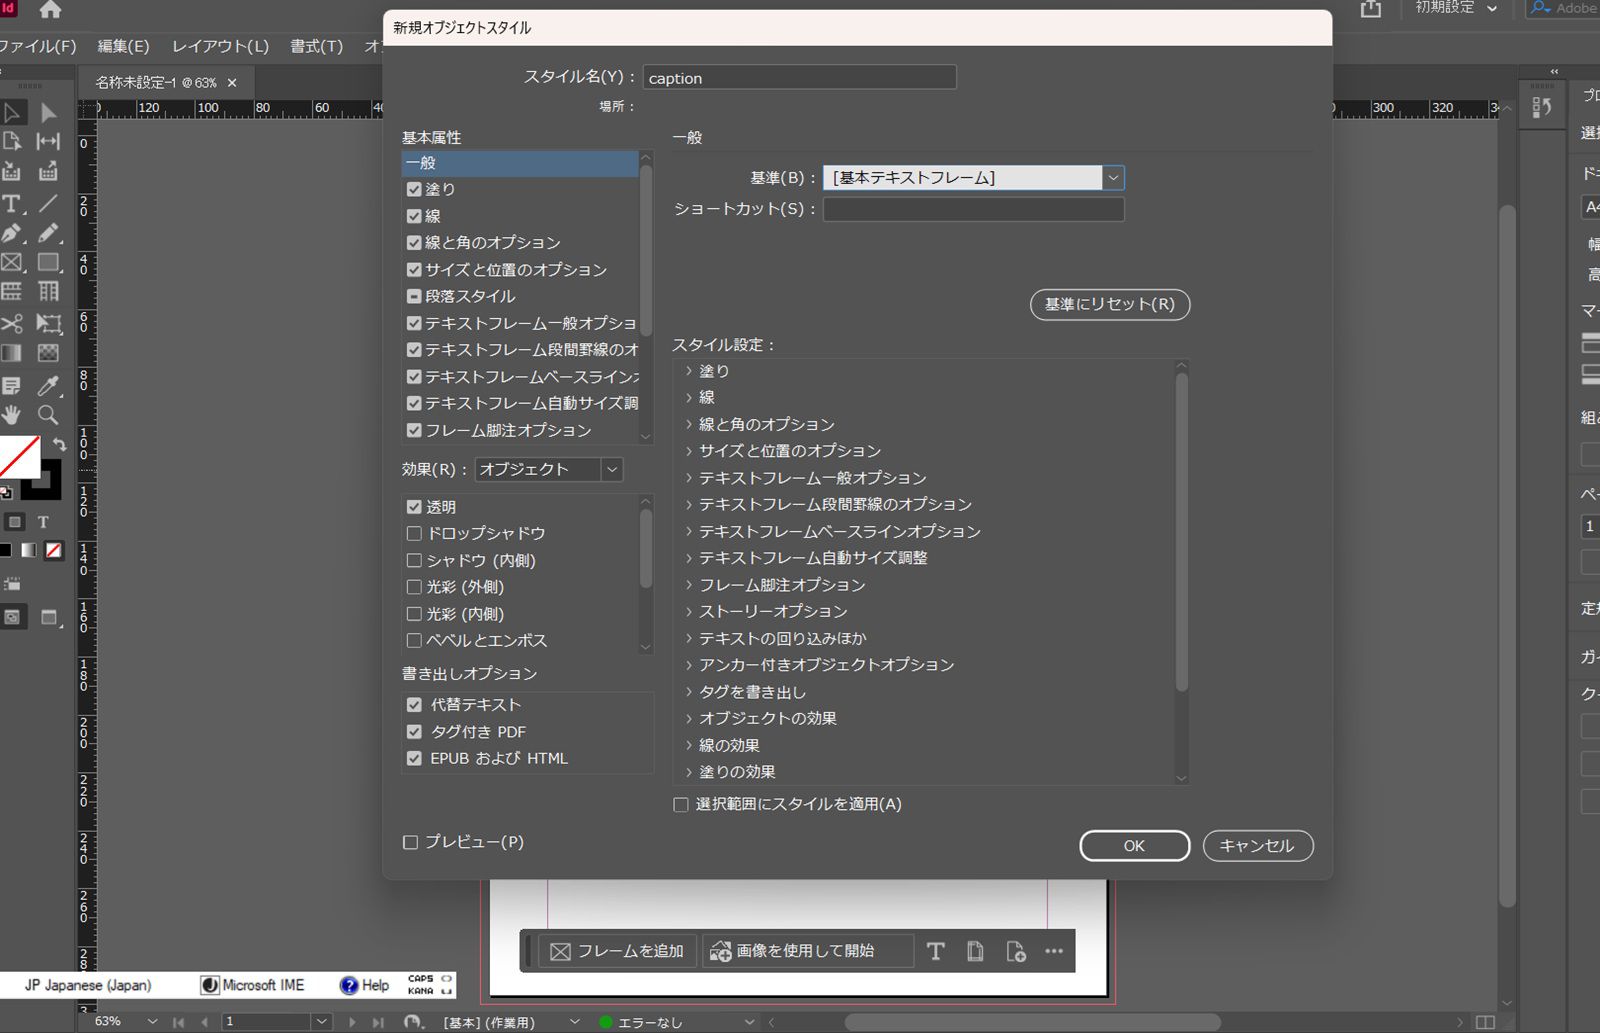
Task: Select the Zoom tool magnifier
Action: 47,415
